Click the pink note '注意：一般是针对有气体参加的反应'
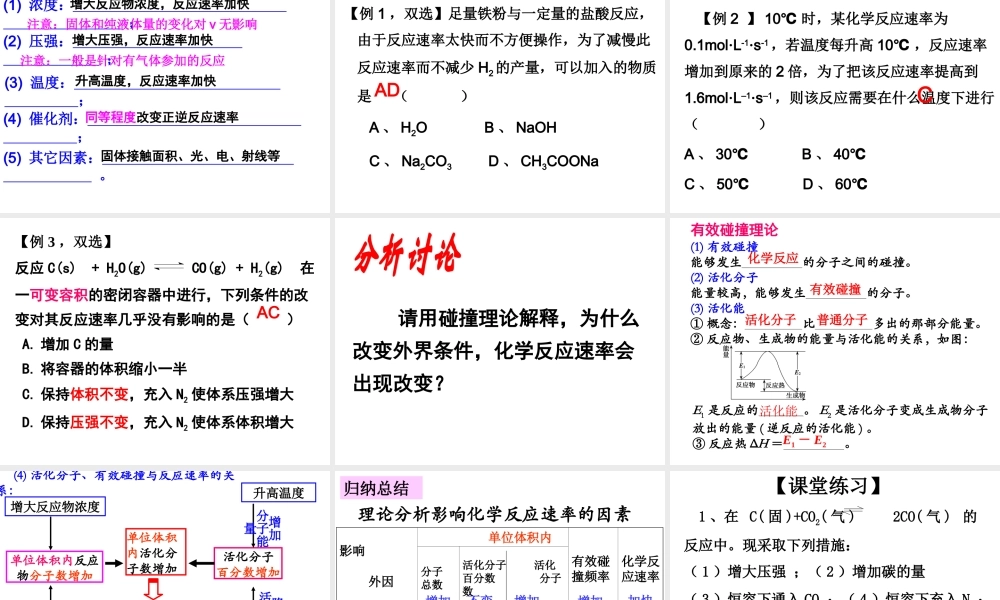 pyautogui.click(x=122, y=61)
